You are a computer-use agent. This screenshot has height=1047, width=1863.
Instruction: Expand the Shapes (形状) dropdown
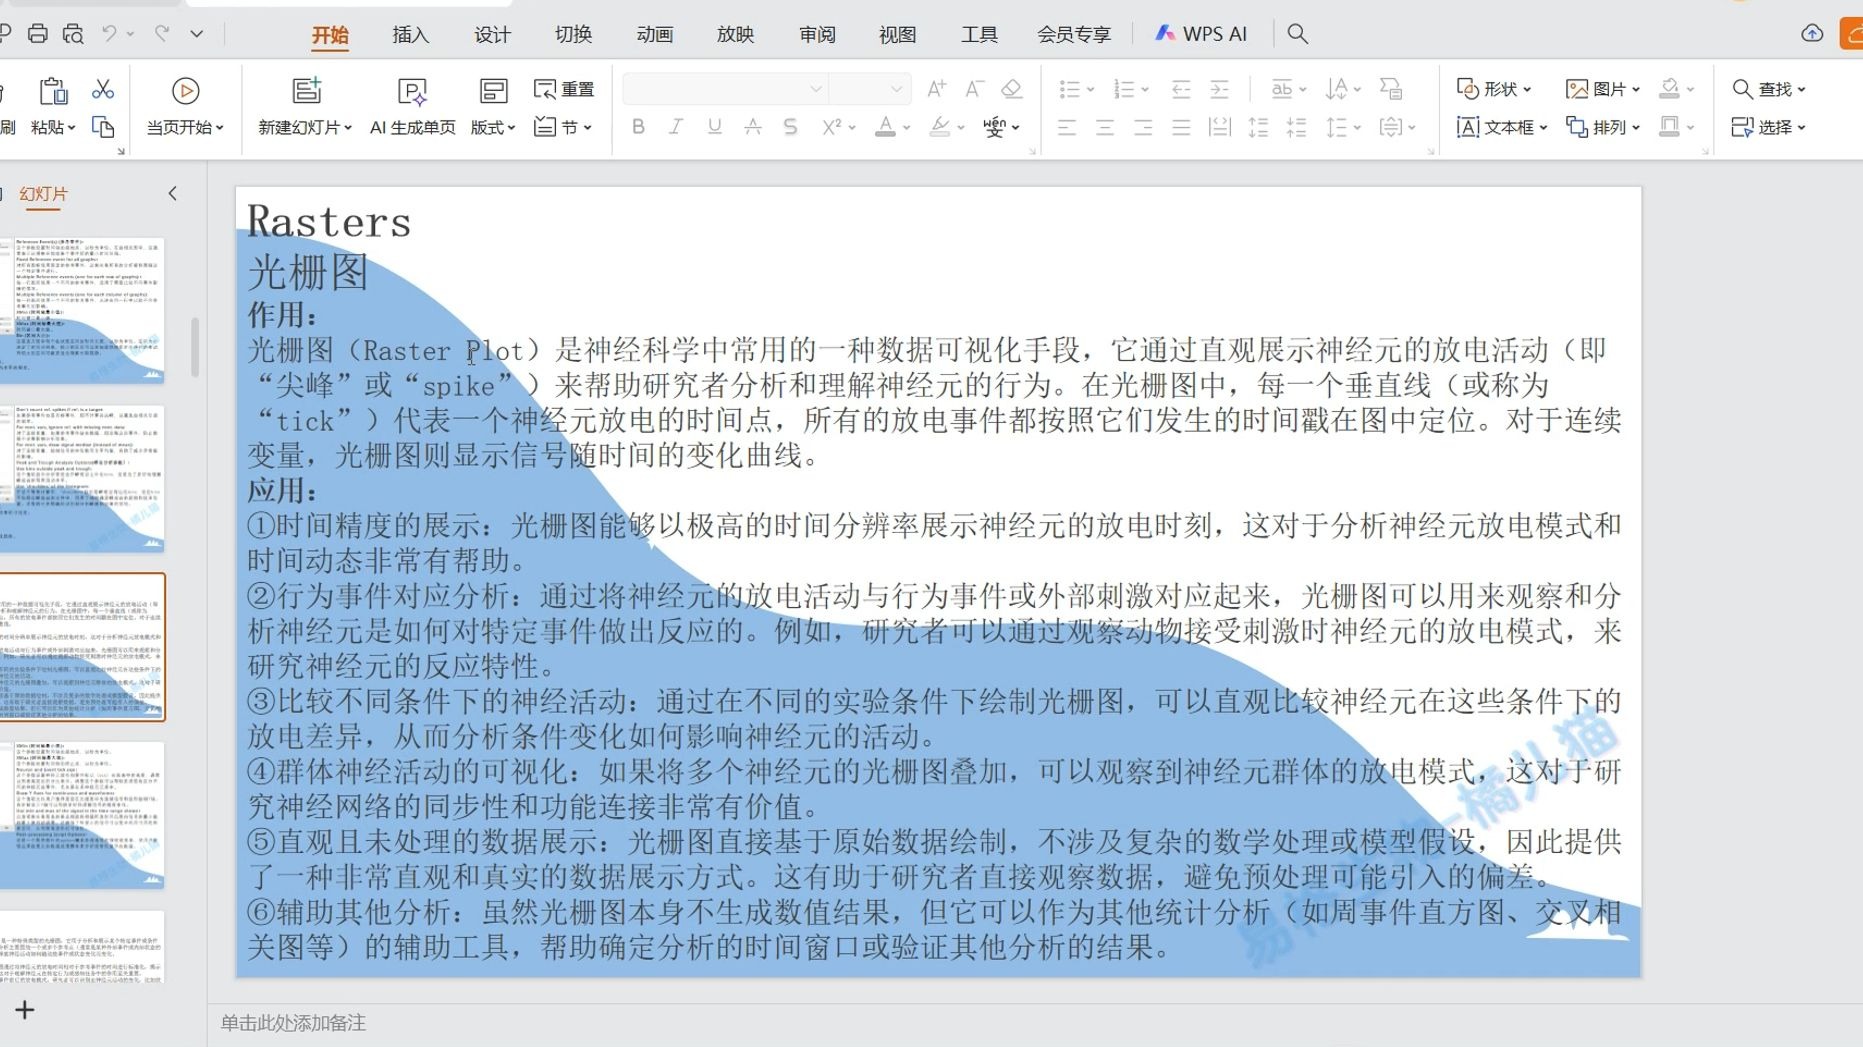pyautogui.click(x=1494, y=89)
